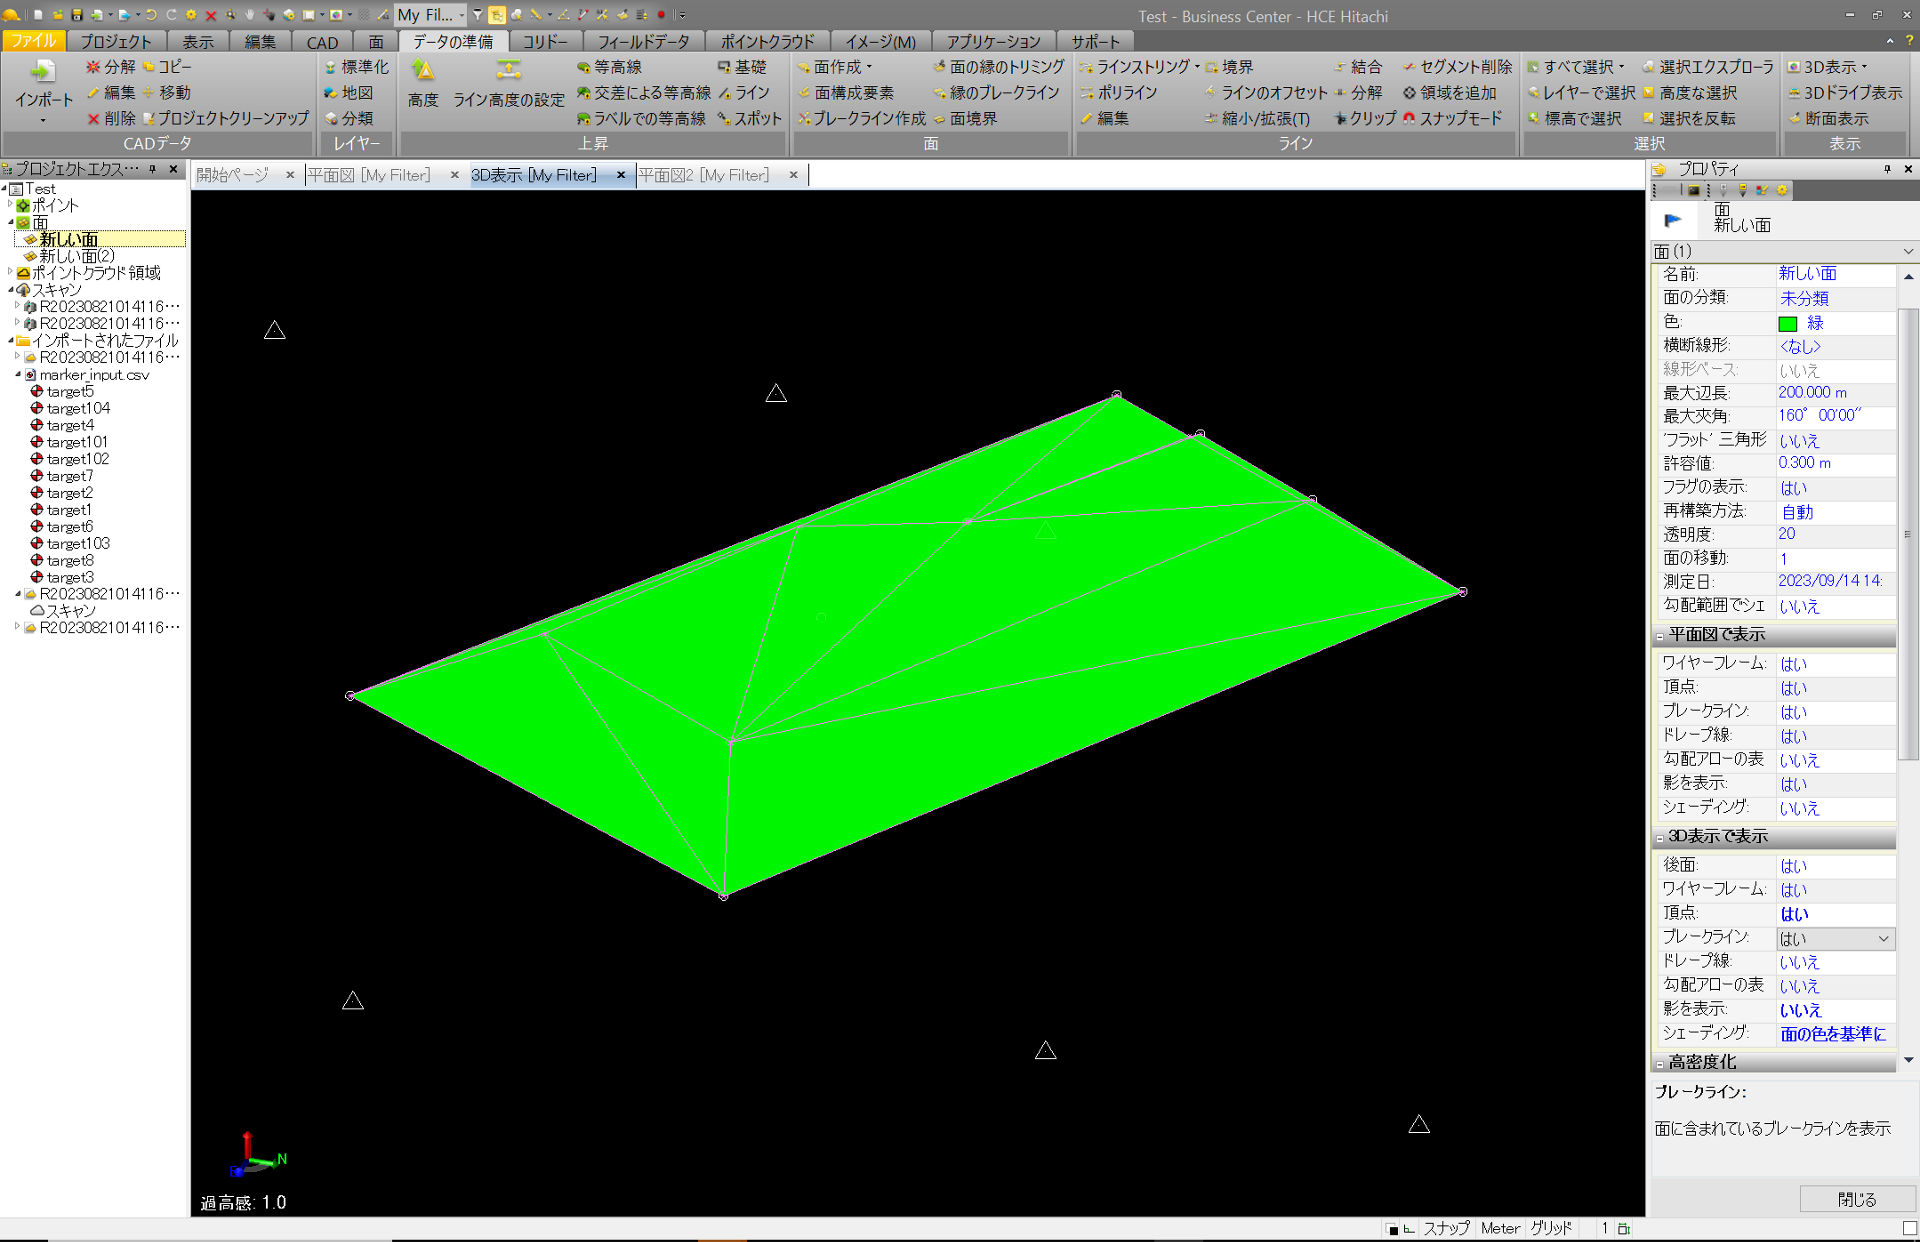Open the Section view (断面表示)
This screenshot has height=1242, width=1920.
click(1828, 118)
